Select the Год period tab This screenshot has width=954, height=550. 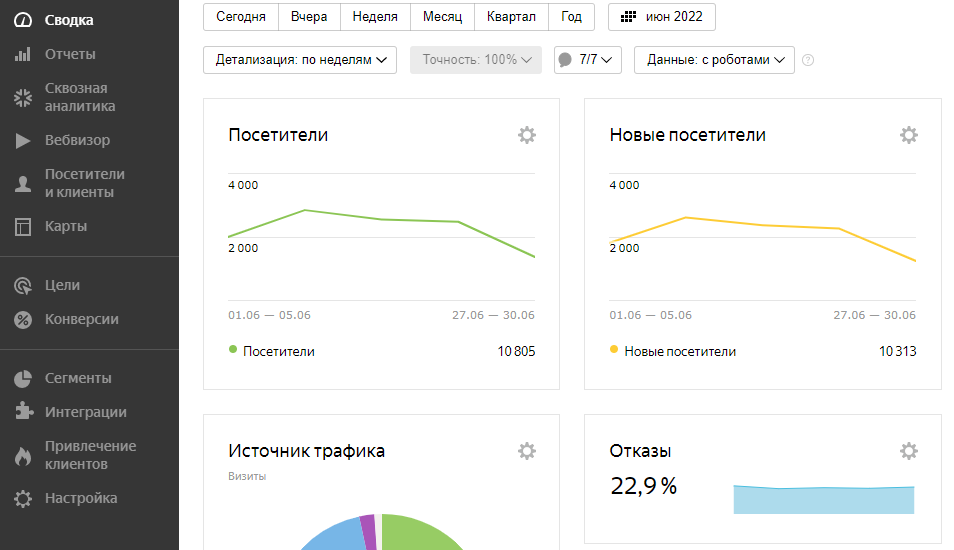point(571,16)
